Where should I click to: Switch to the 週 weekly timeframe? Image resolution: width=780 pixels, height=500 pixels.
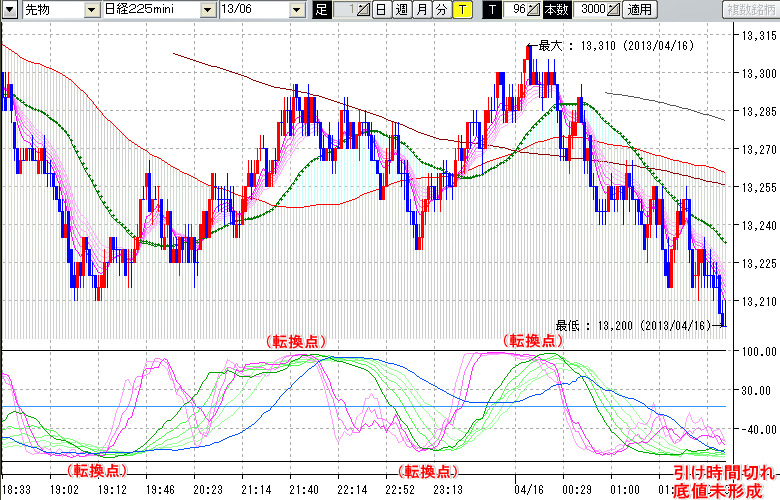pyautogui.click(x=401, y=9)
